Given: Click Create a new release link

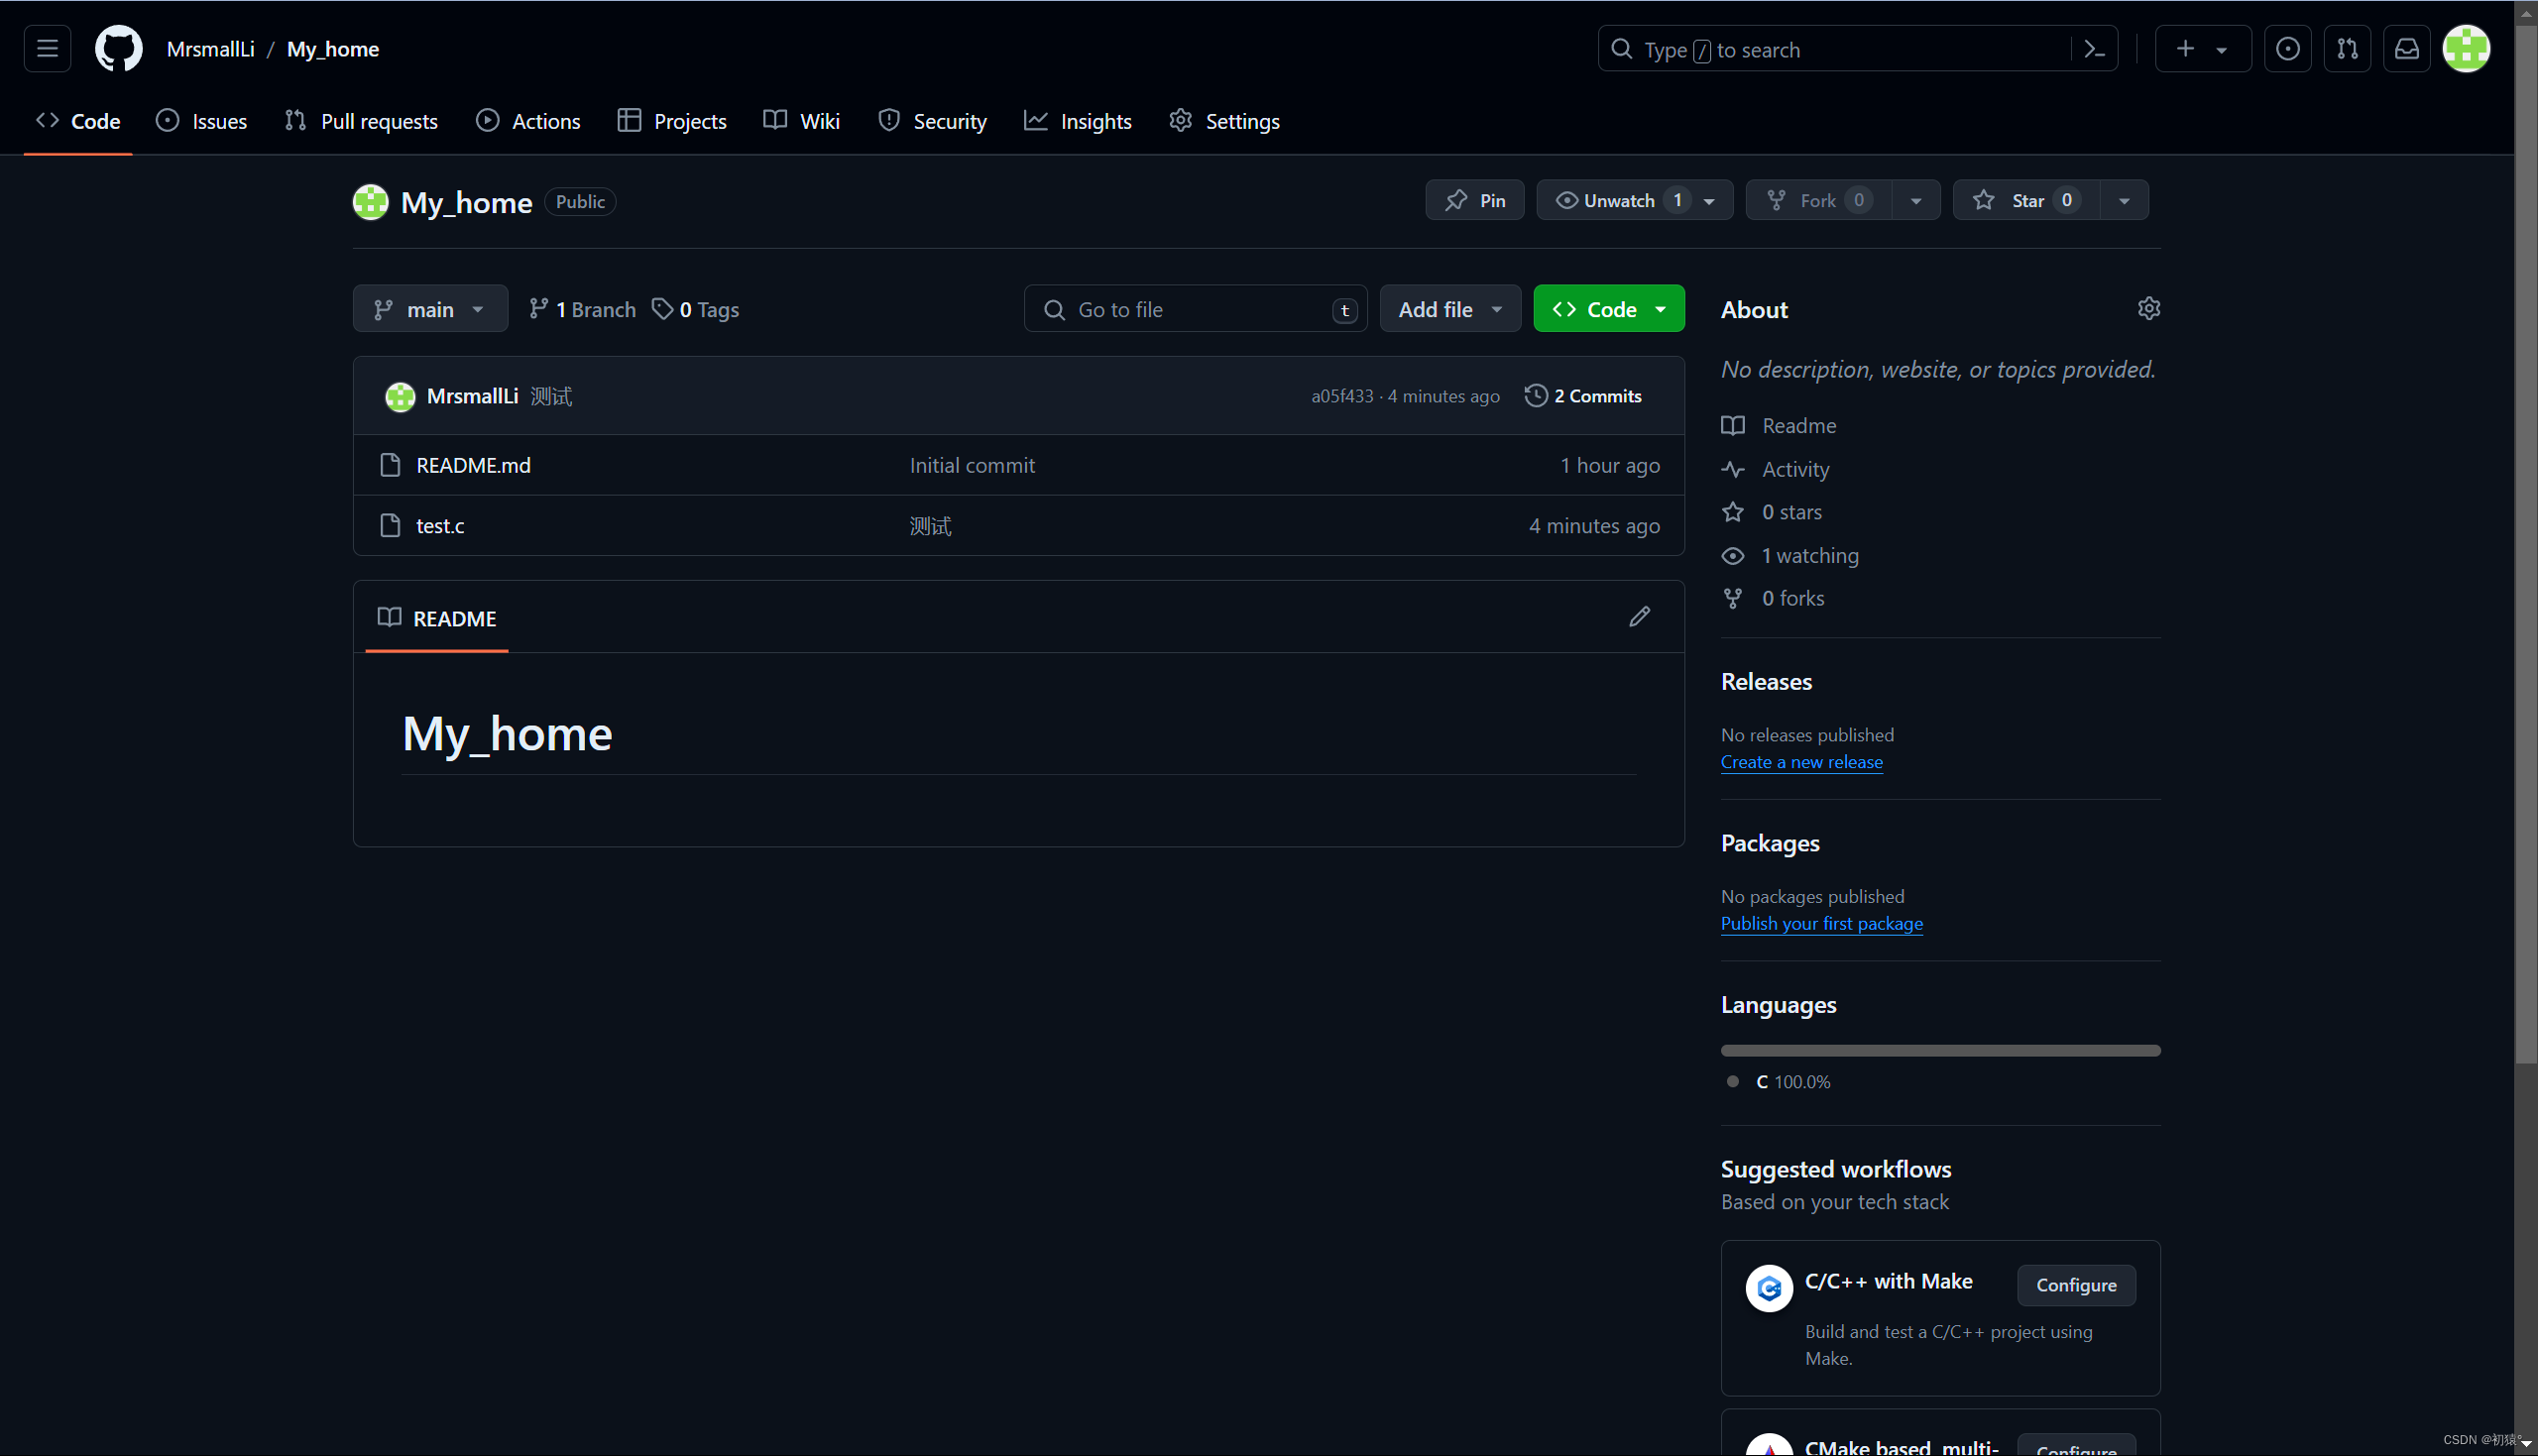Looking at the screenshot, I should tap(1801, 761).
